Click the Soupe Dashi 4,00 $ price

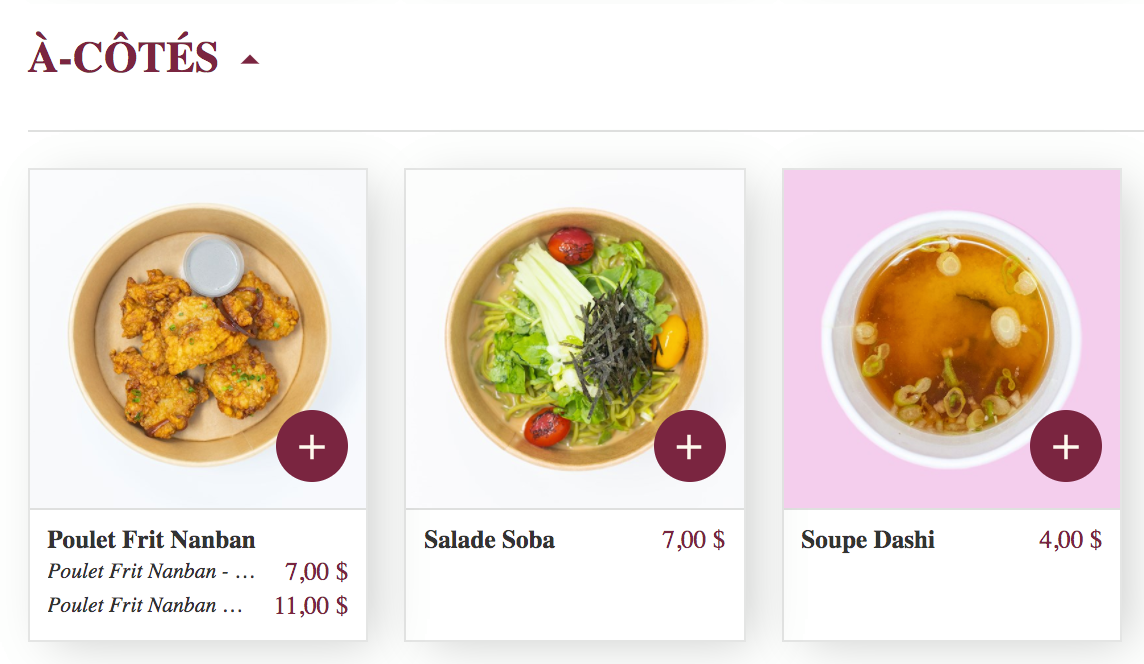pyautogui.click(x=1070, y=540)
